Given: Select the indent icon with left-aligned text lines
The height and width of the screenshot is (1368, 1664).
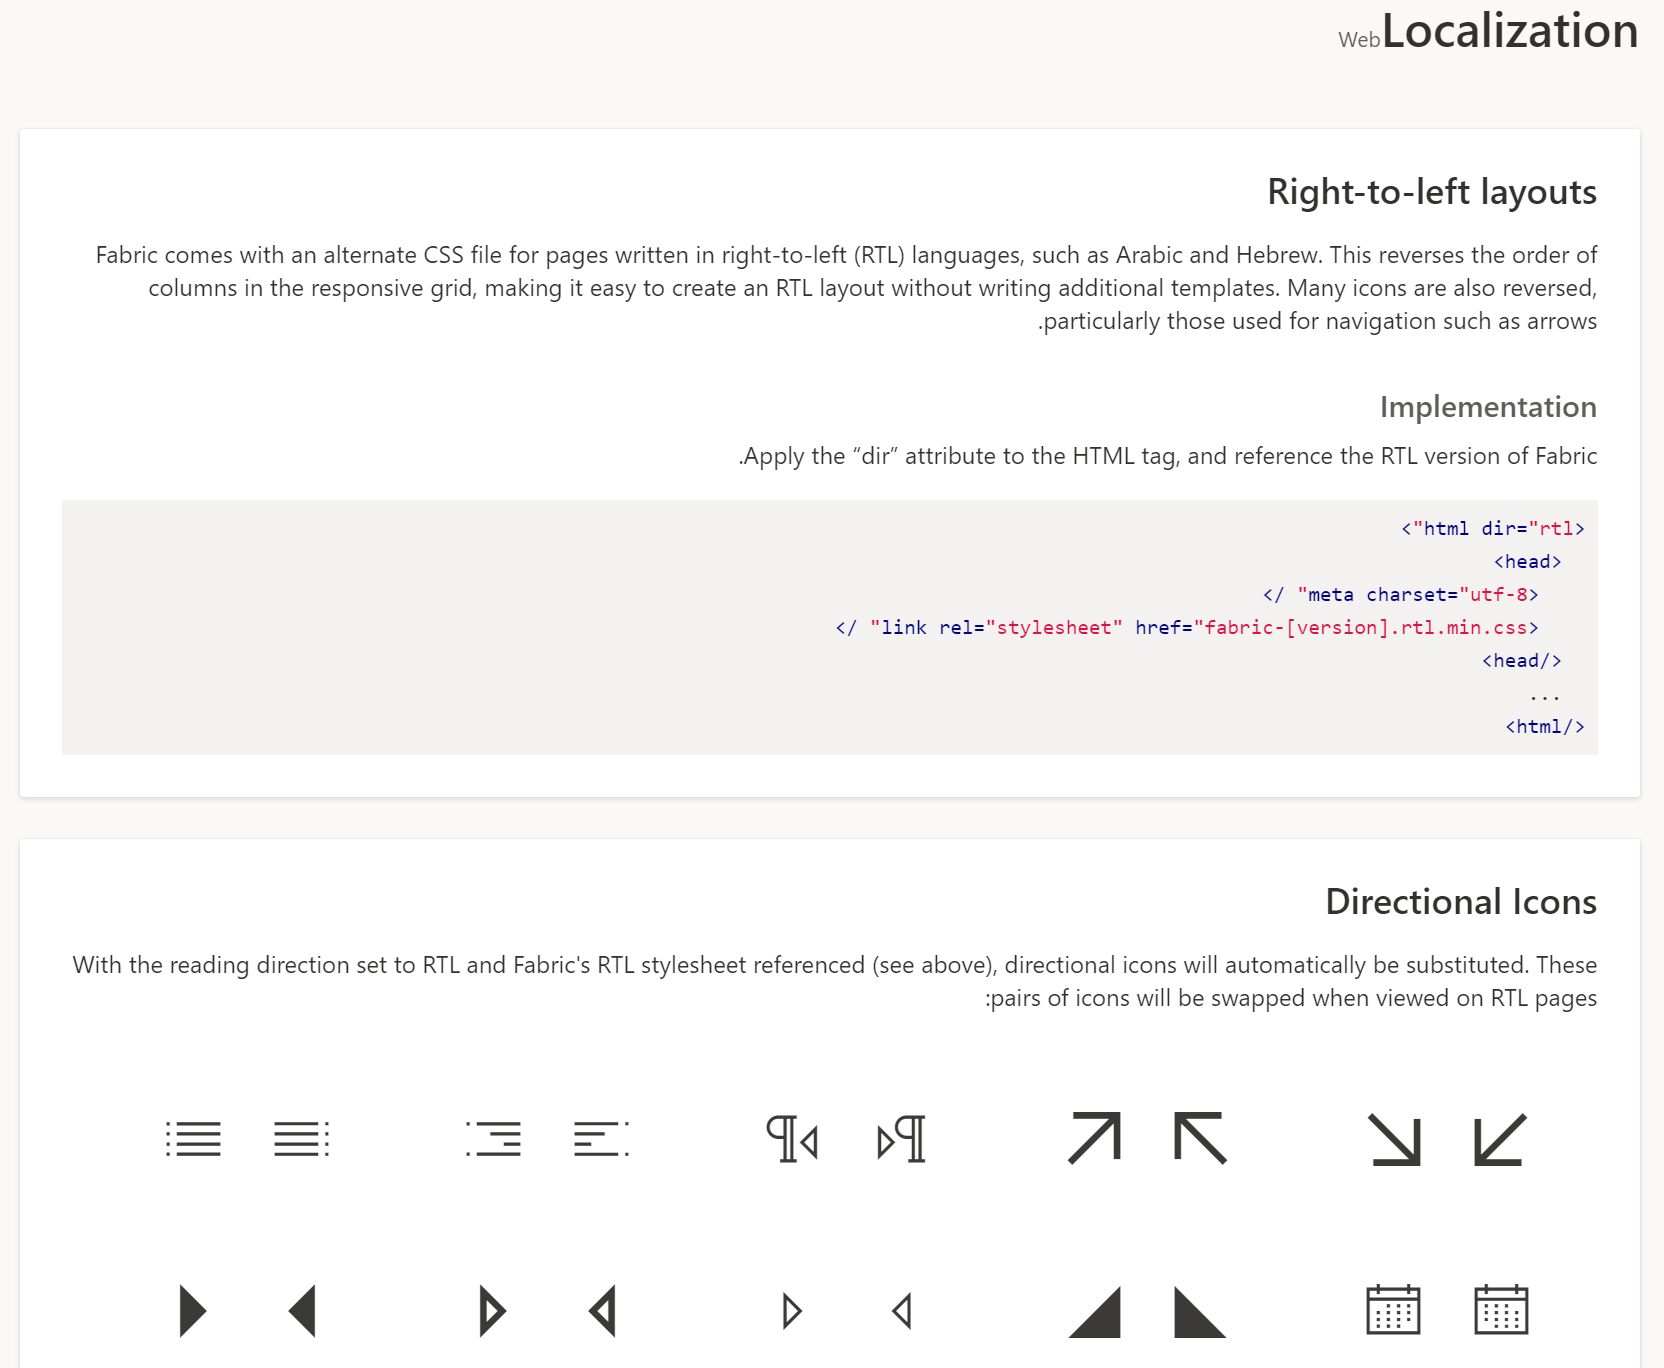Looking at the screenshot, I should click(601, 1139).
